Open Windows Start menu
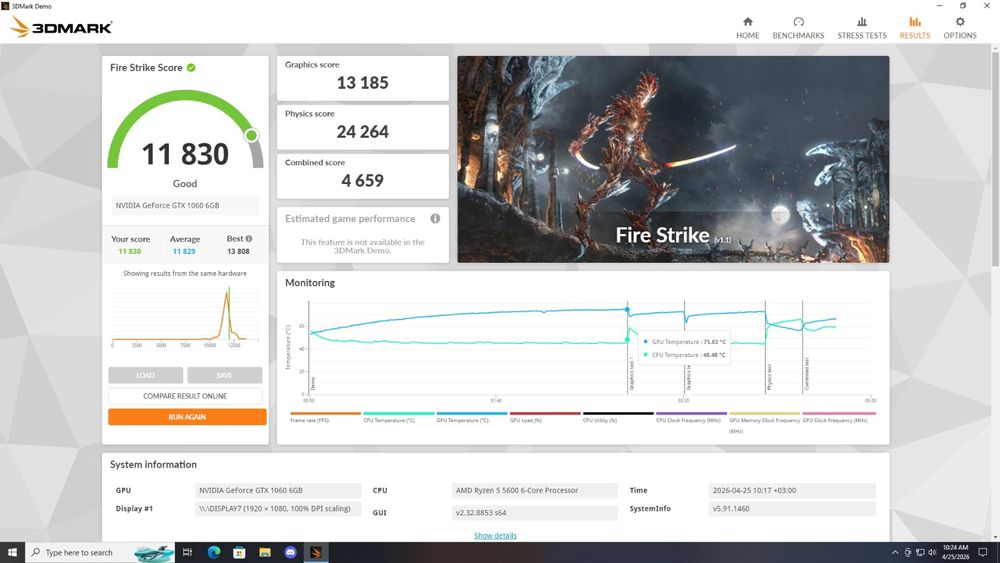Viewport: 1000px width, 563px height. [12, 552]
